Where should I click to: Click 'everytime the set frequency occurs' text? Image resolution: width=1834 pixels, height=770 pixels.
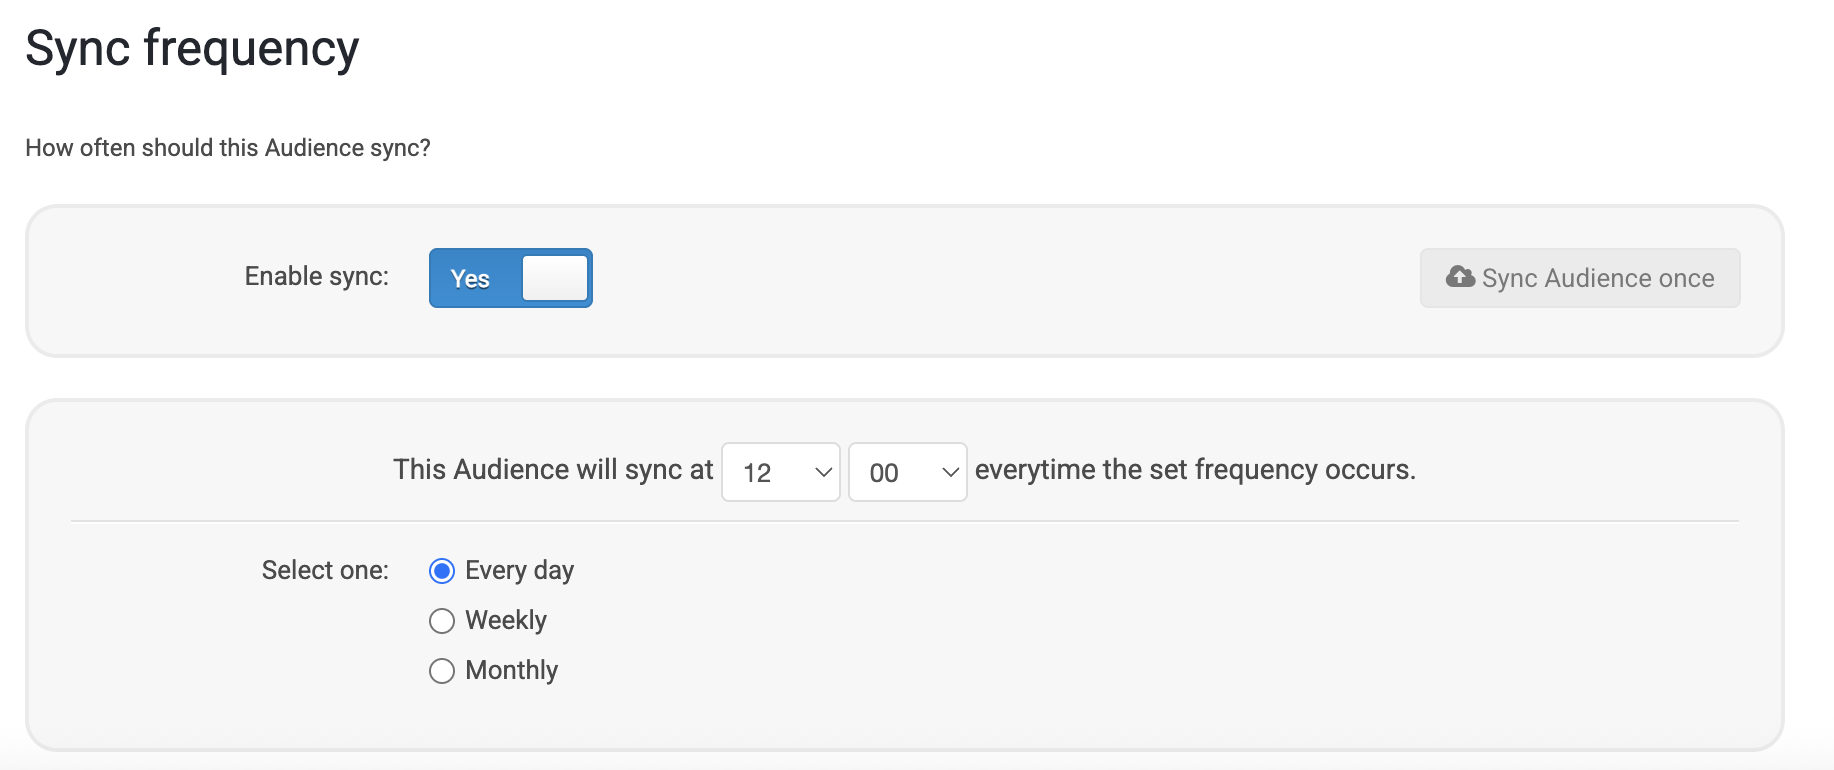coord(1195,469)
